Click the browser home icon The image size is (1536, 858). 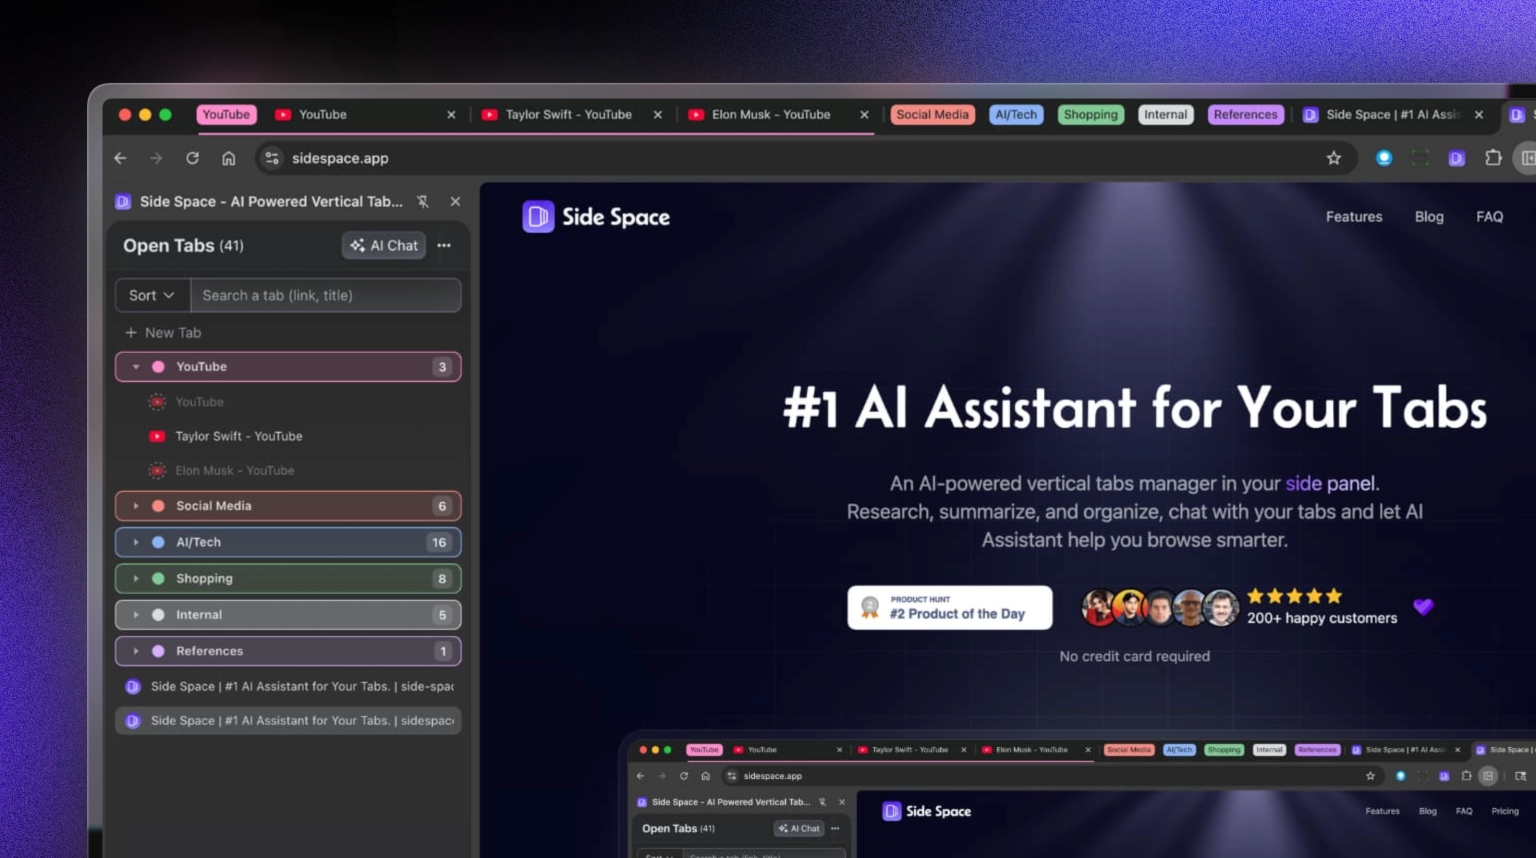click(229, 158)
